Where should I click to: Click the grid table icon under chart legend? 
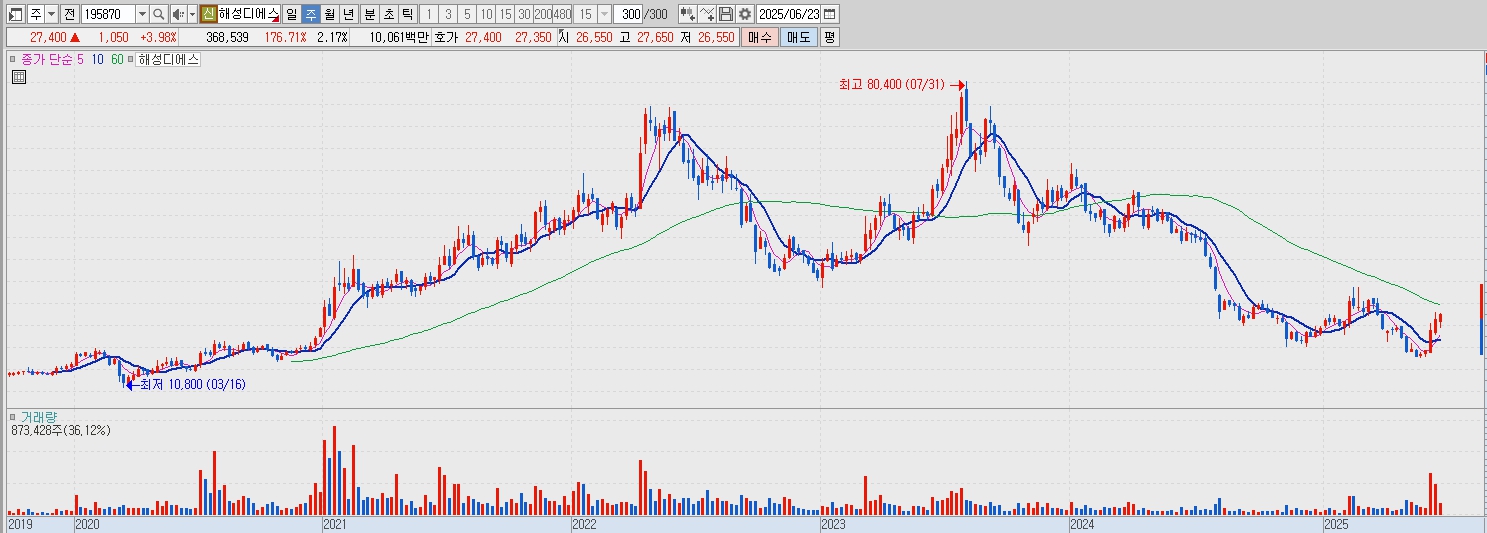[18, 76]
